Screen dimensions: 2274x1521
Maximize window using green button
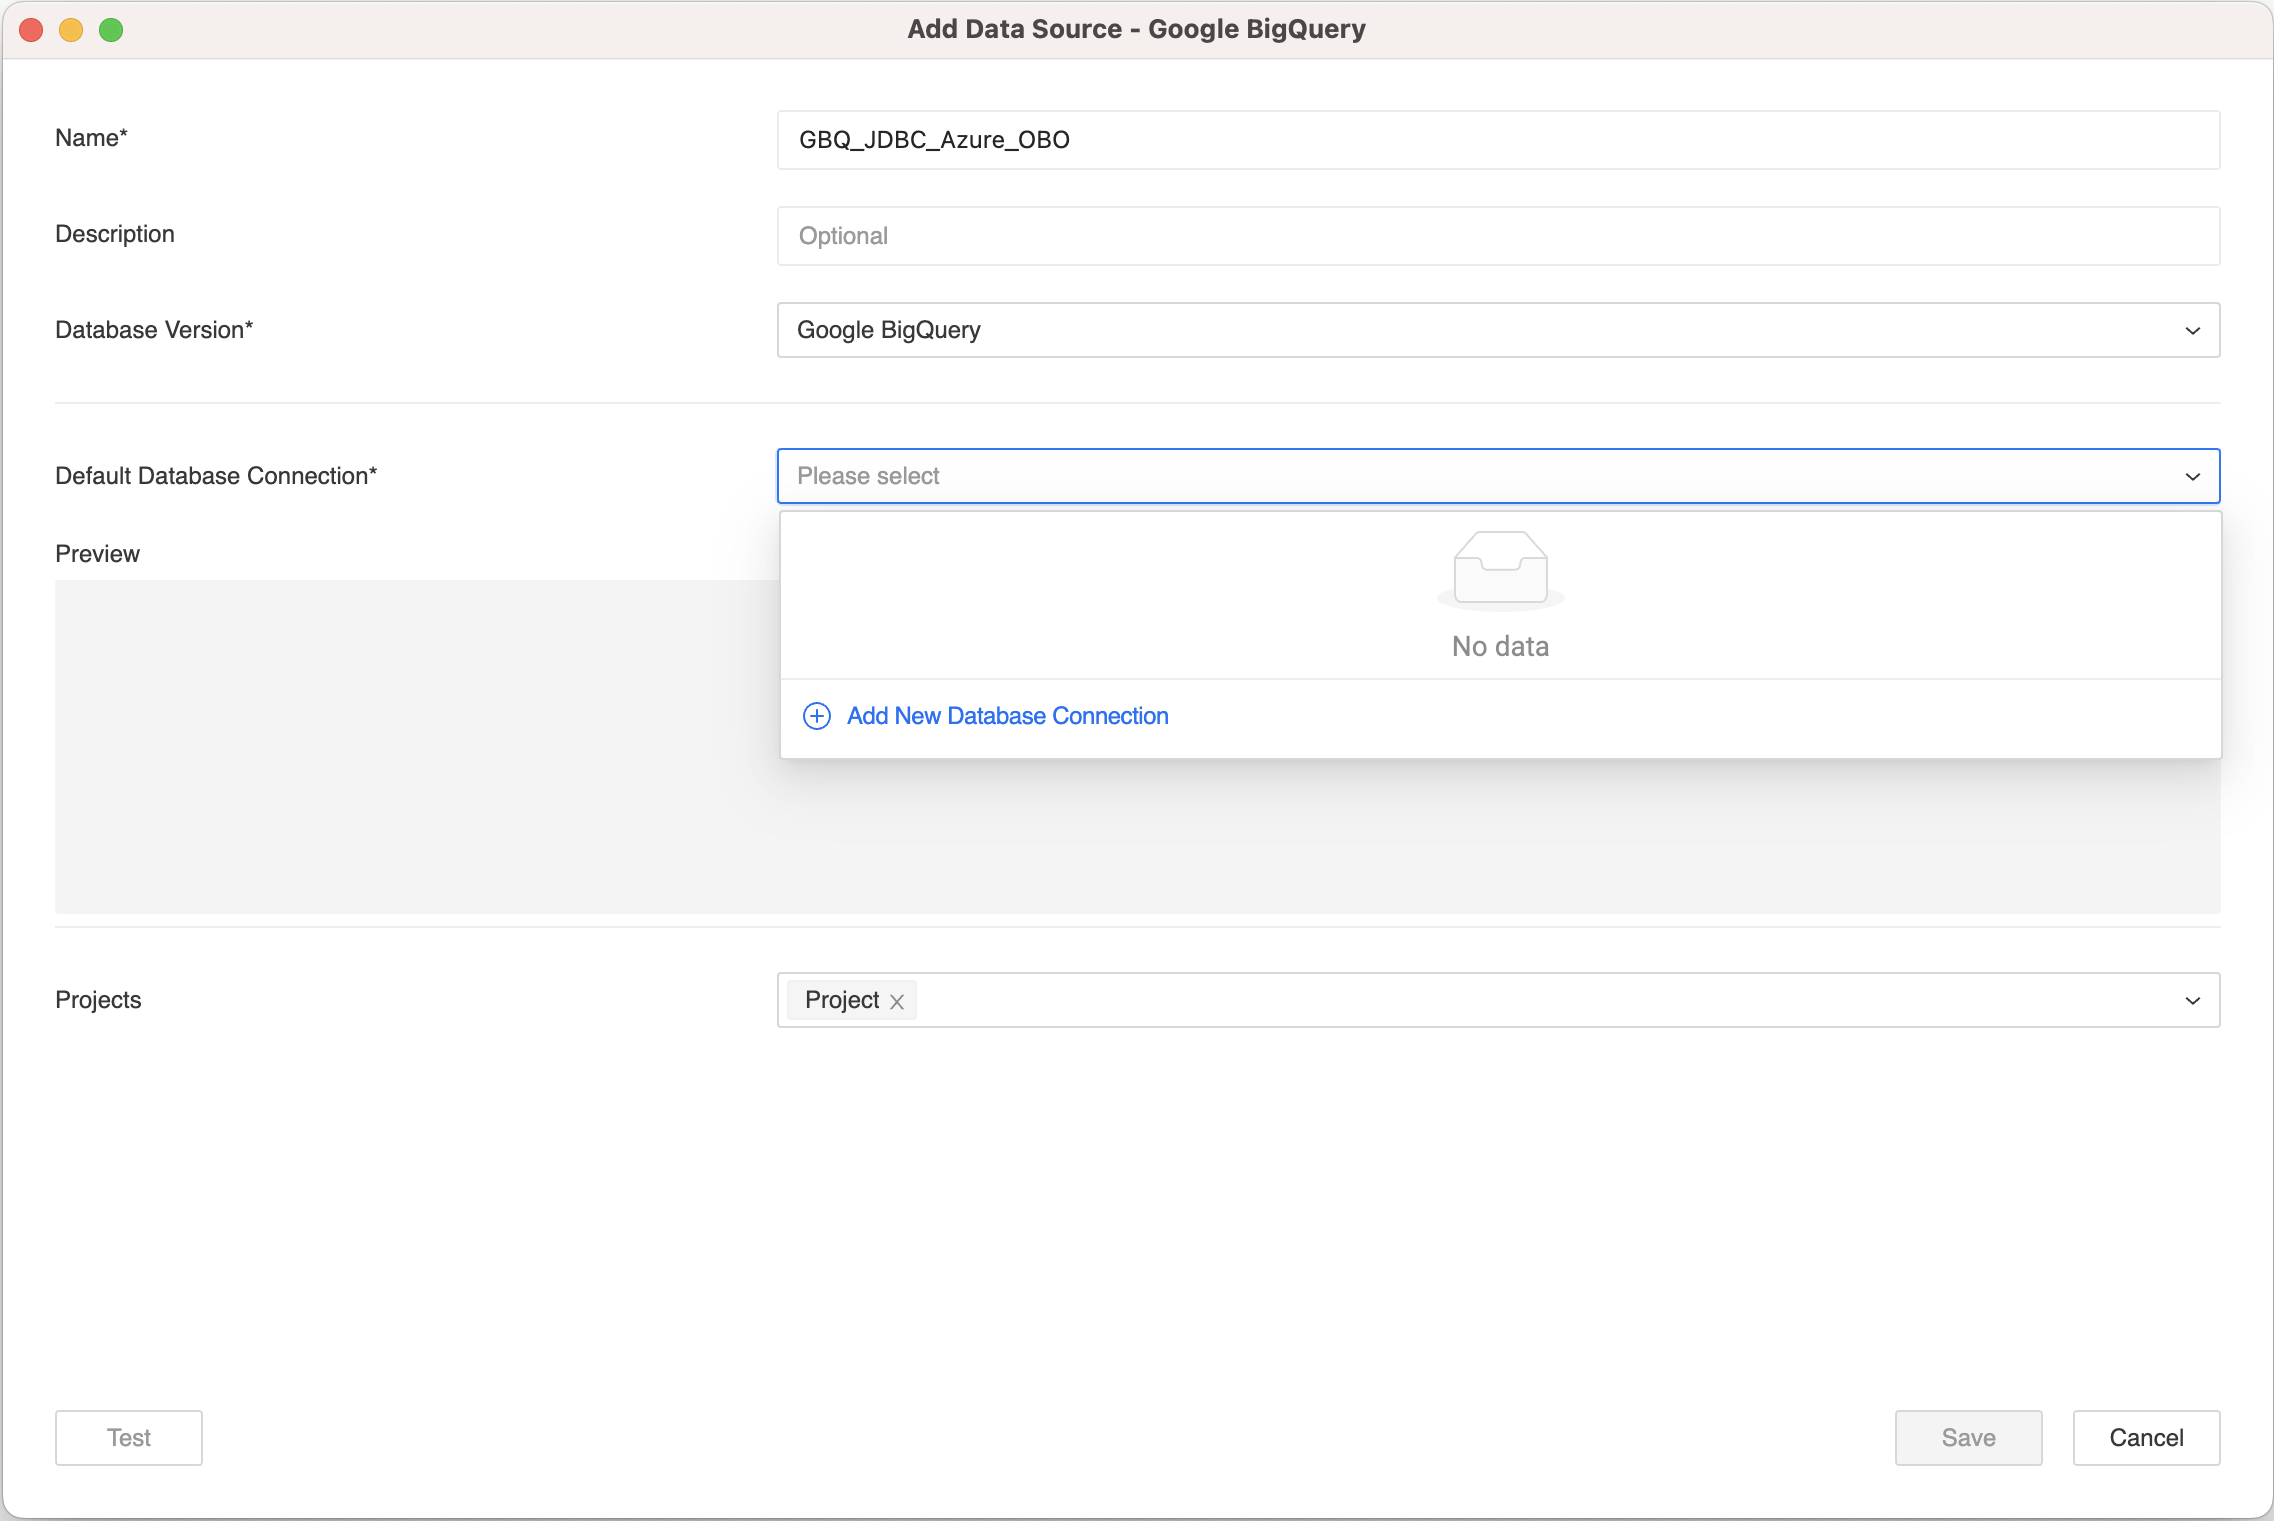click(x=111, y=30)
